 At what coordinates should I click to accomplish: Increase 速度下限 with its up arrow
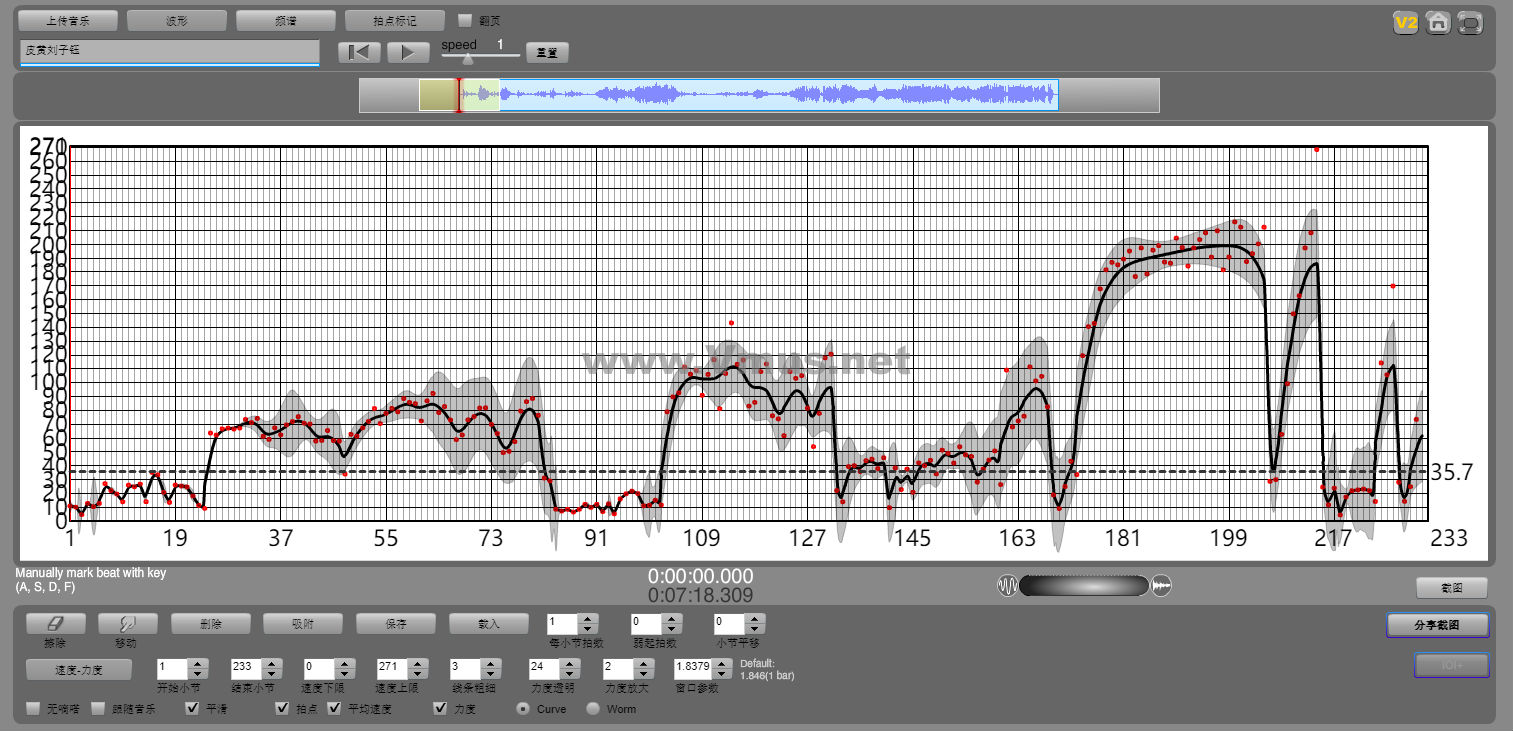[345, 662]
